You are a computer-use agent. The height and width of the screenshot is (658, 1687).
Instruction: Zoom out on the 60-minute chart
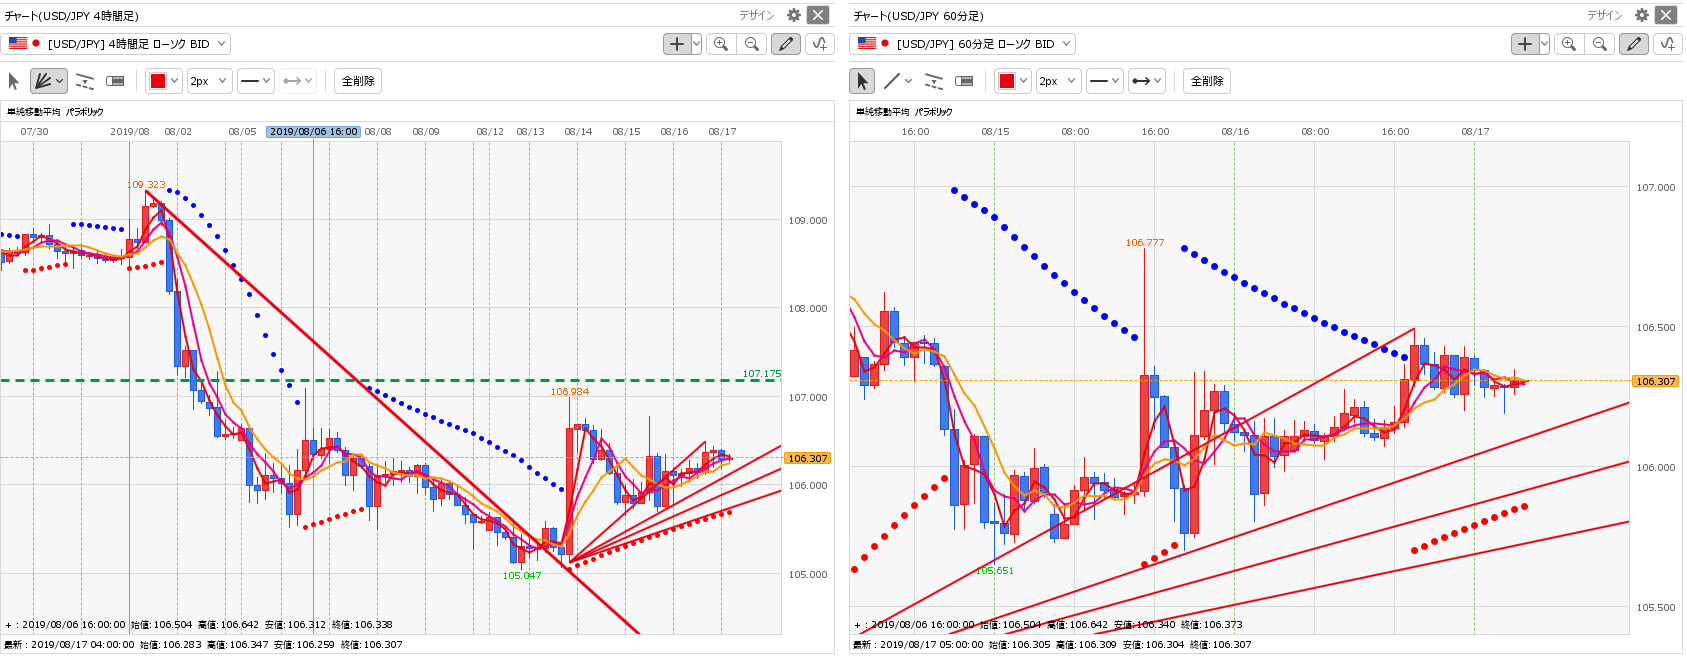(1600, 44)
